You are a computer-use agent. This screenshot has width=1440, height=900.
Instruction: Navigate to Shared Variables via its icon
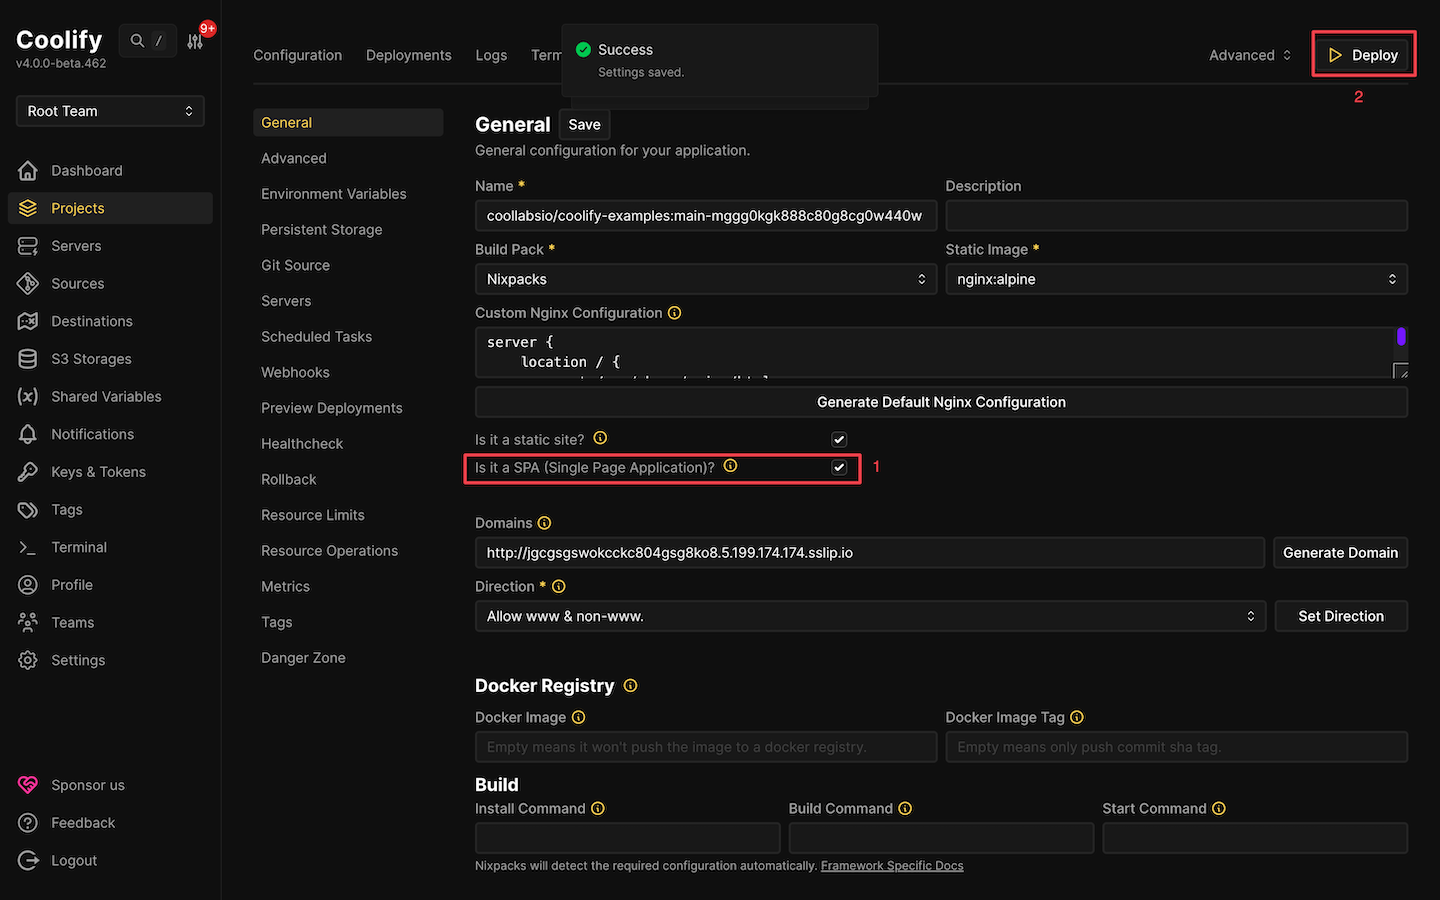28,396
